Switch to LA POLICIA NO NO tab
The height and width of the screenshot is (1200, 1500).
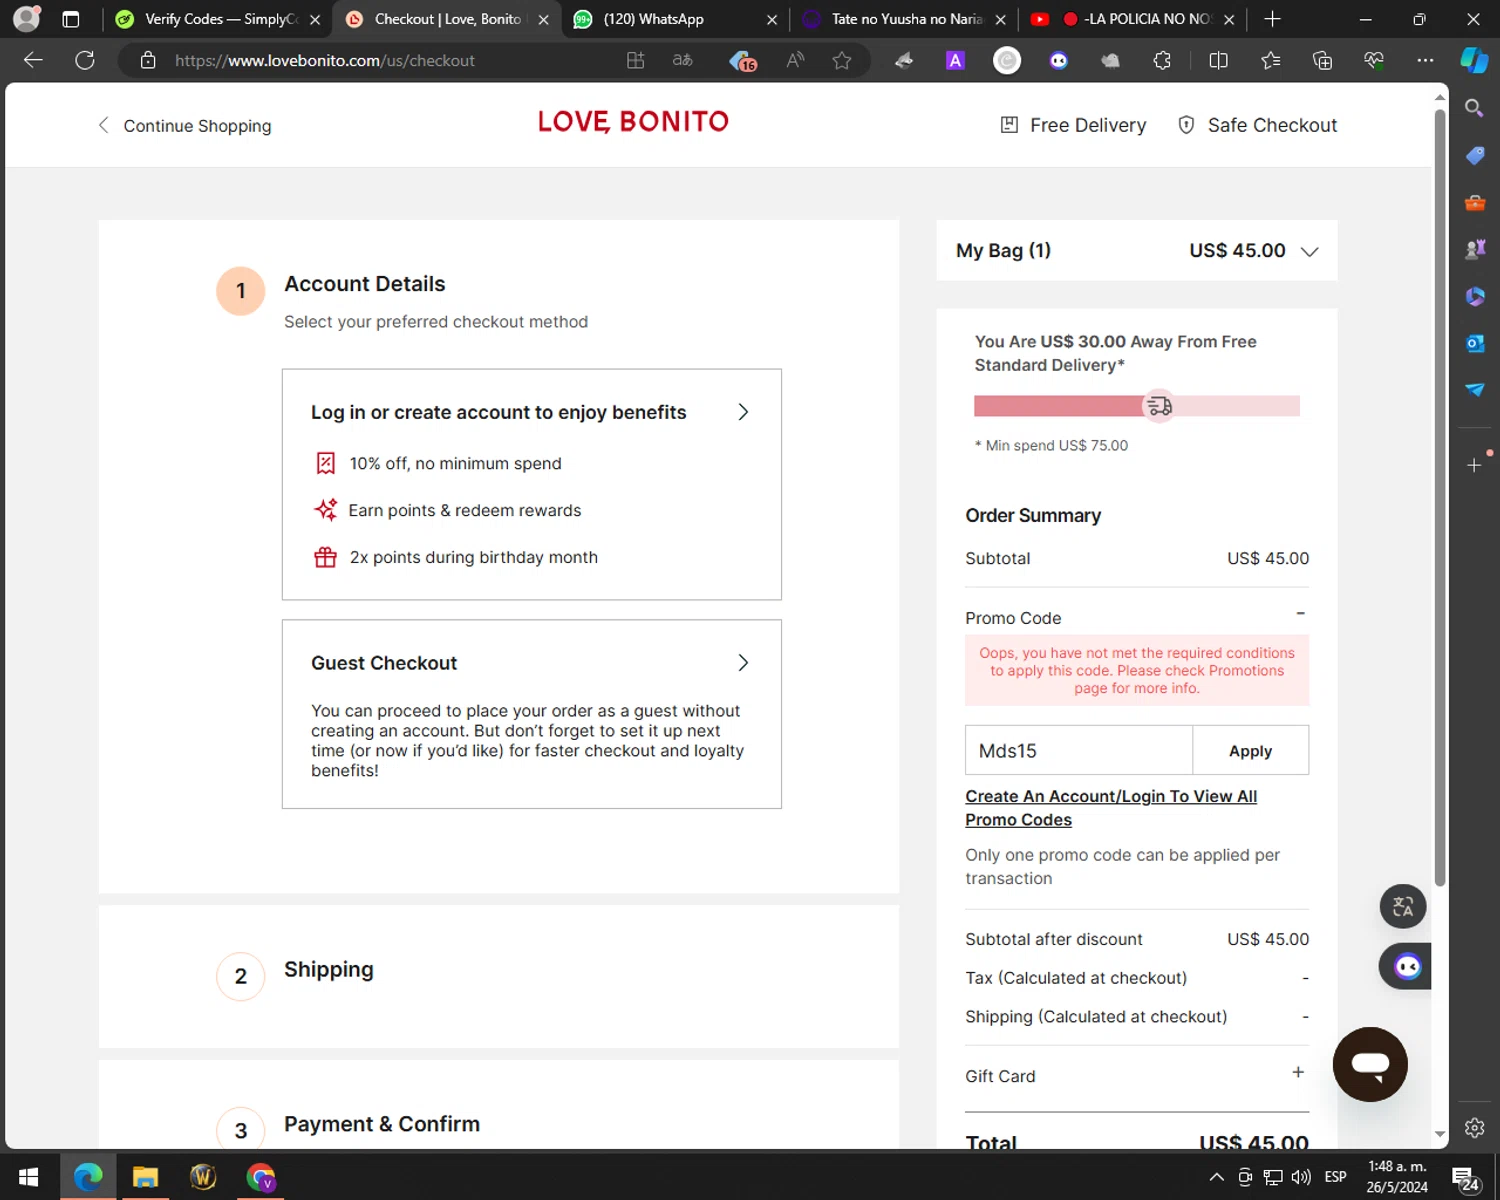click(1135, 19)
